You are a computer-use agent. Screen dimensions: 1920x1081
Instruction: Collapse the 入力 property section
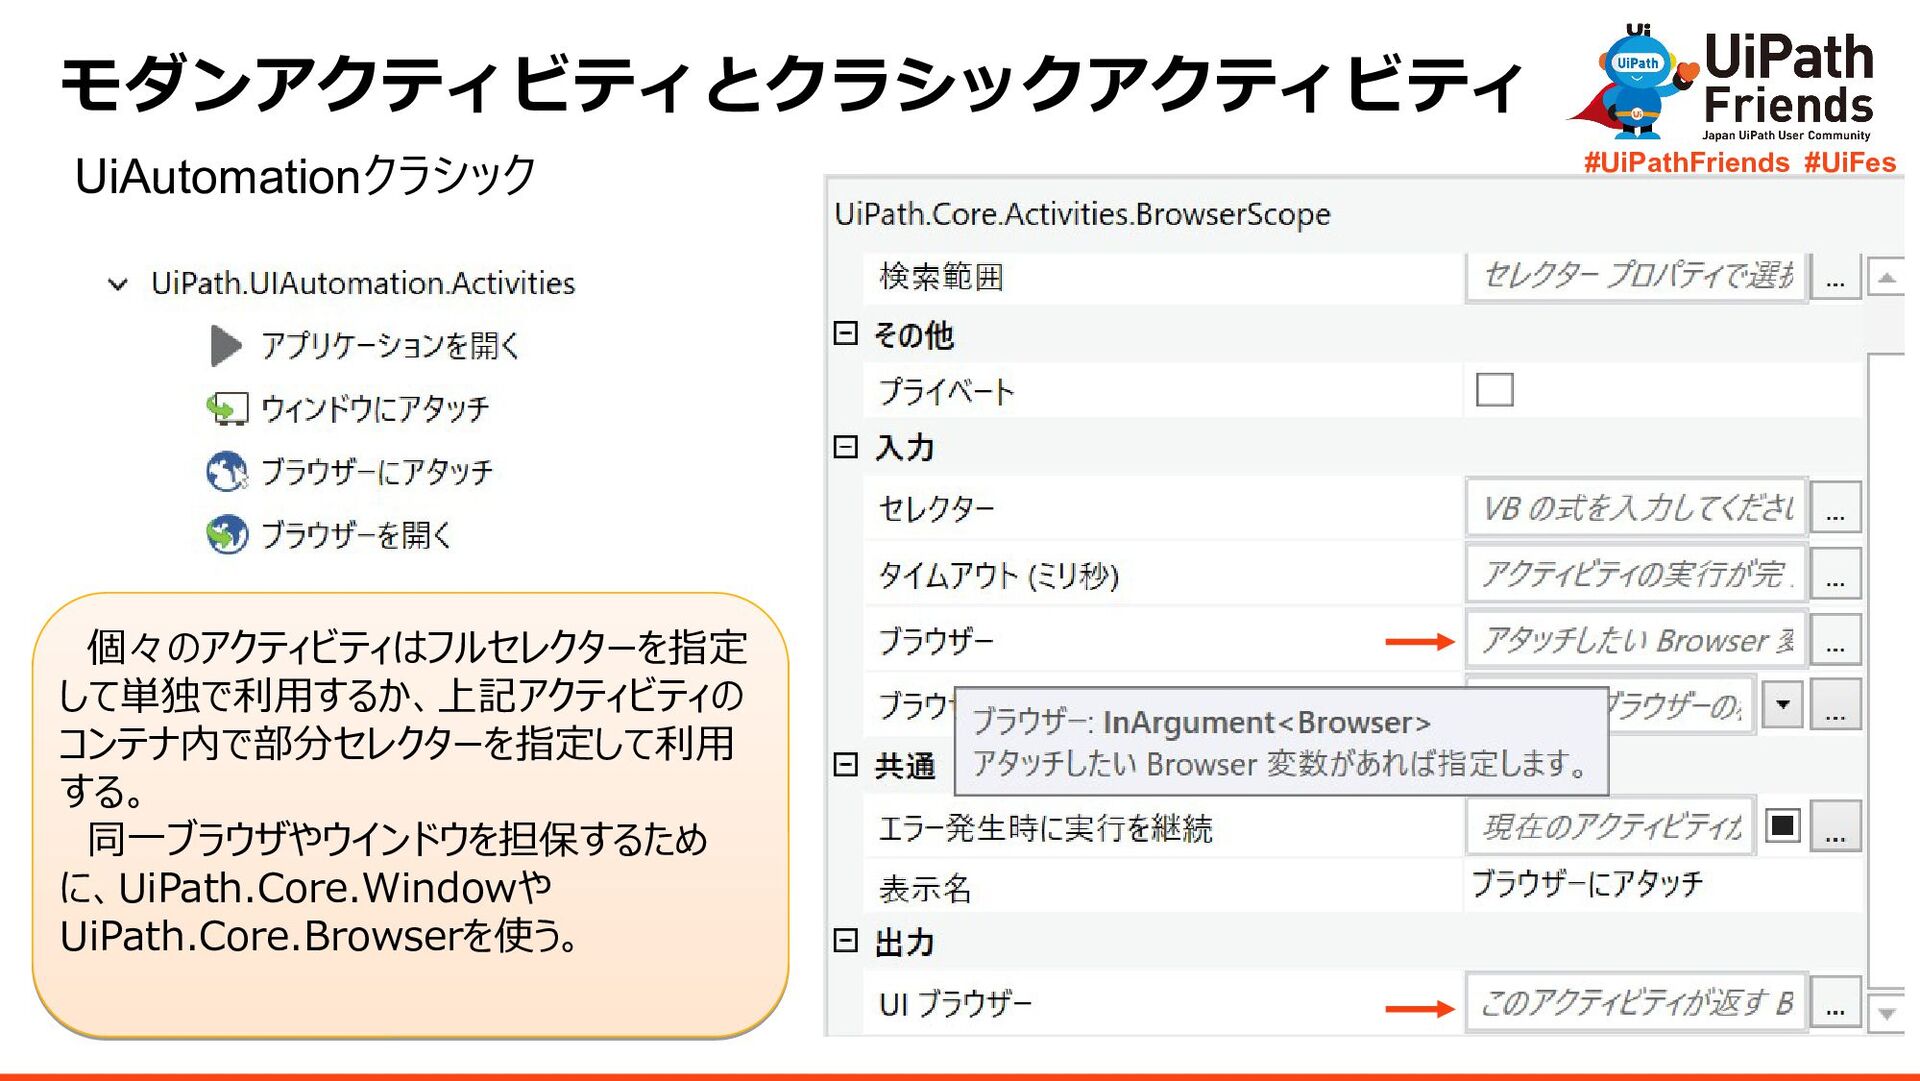tap(846, 446)
